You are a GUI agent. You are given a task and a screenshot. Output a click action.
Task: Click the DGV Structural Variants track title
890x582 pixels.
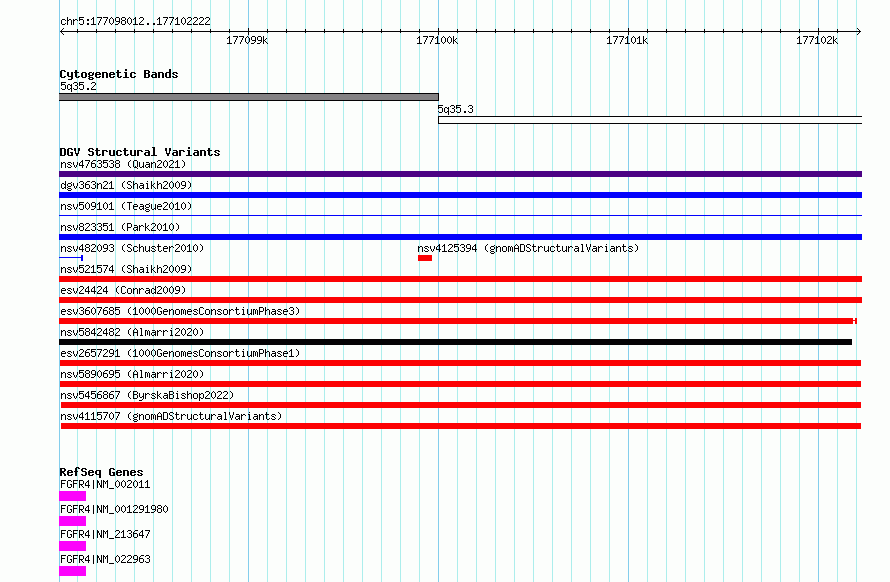140,152
